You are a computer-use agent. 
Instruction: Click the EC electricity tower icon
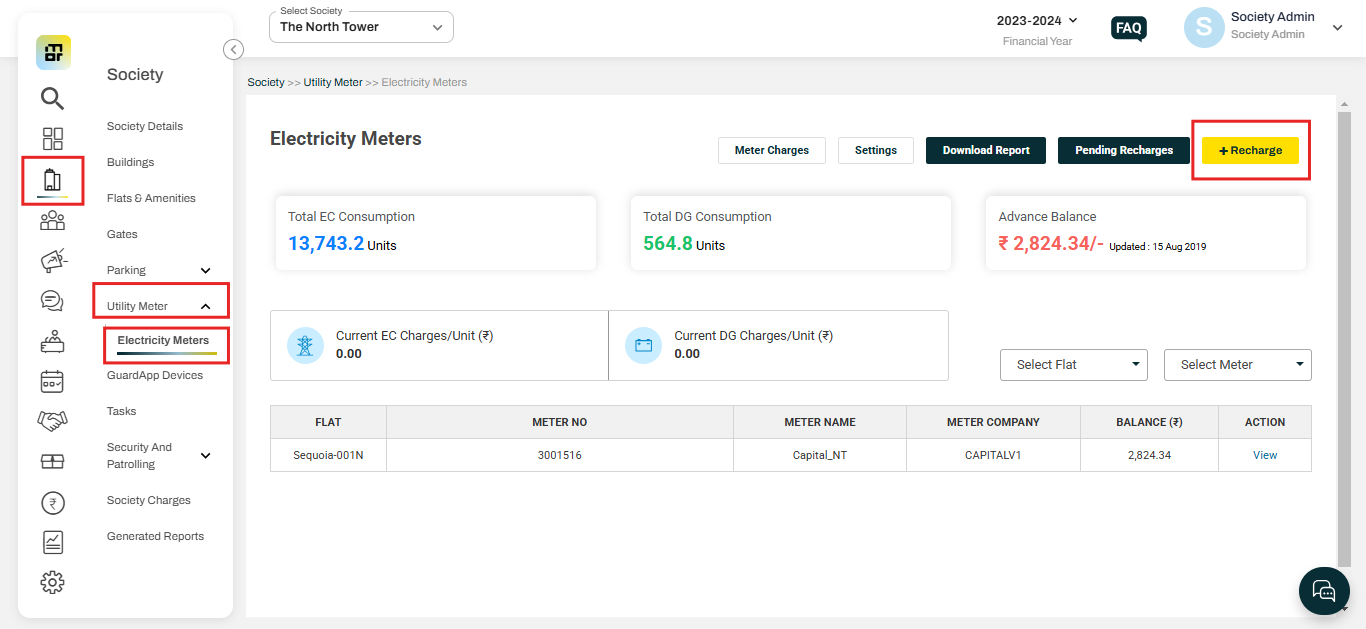tap(305, 345)
